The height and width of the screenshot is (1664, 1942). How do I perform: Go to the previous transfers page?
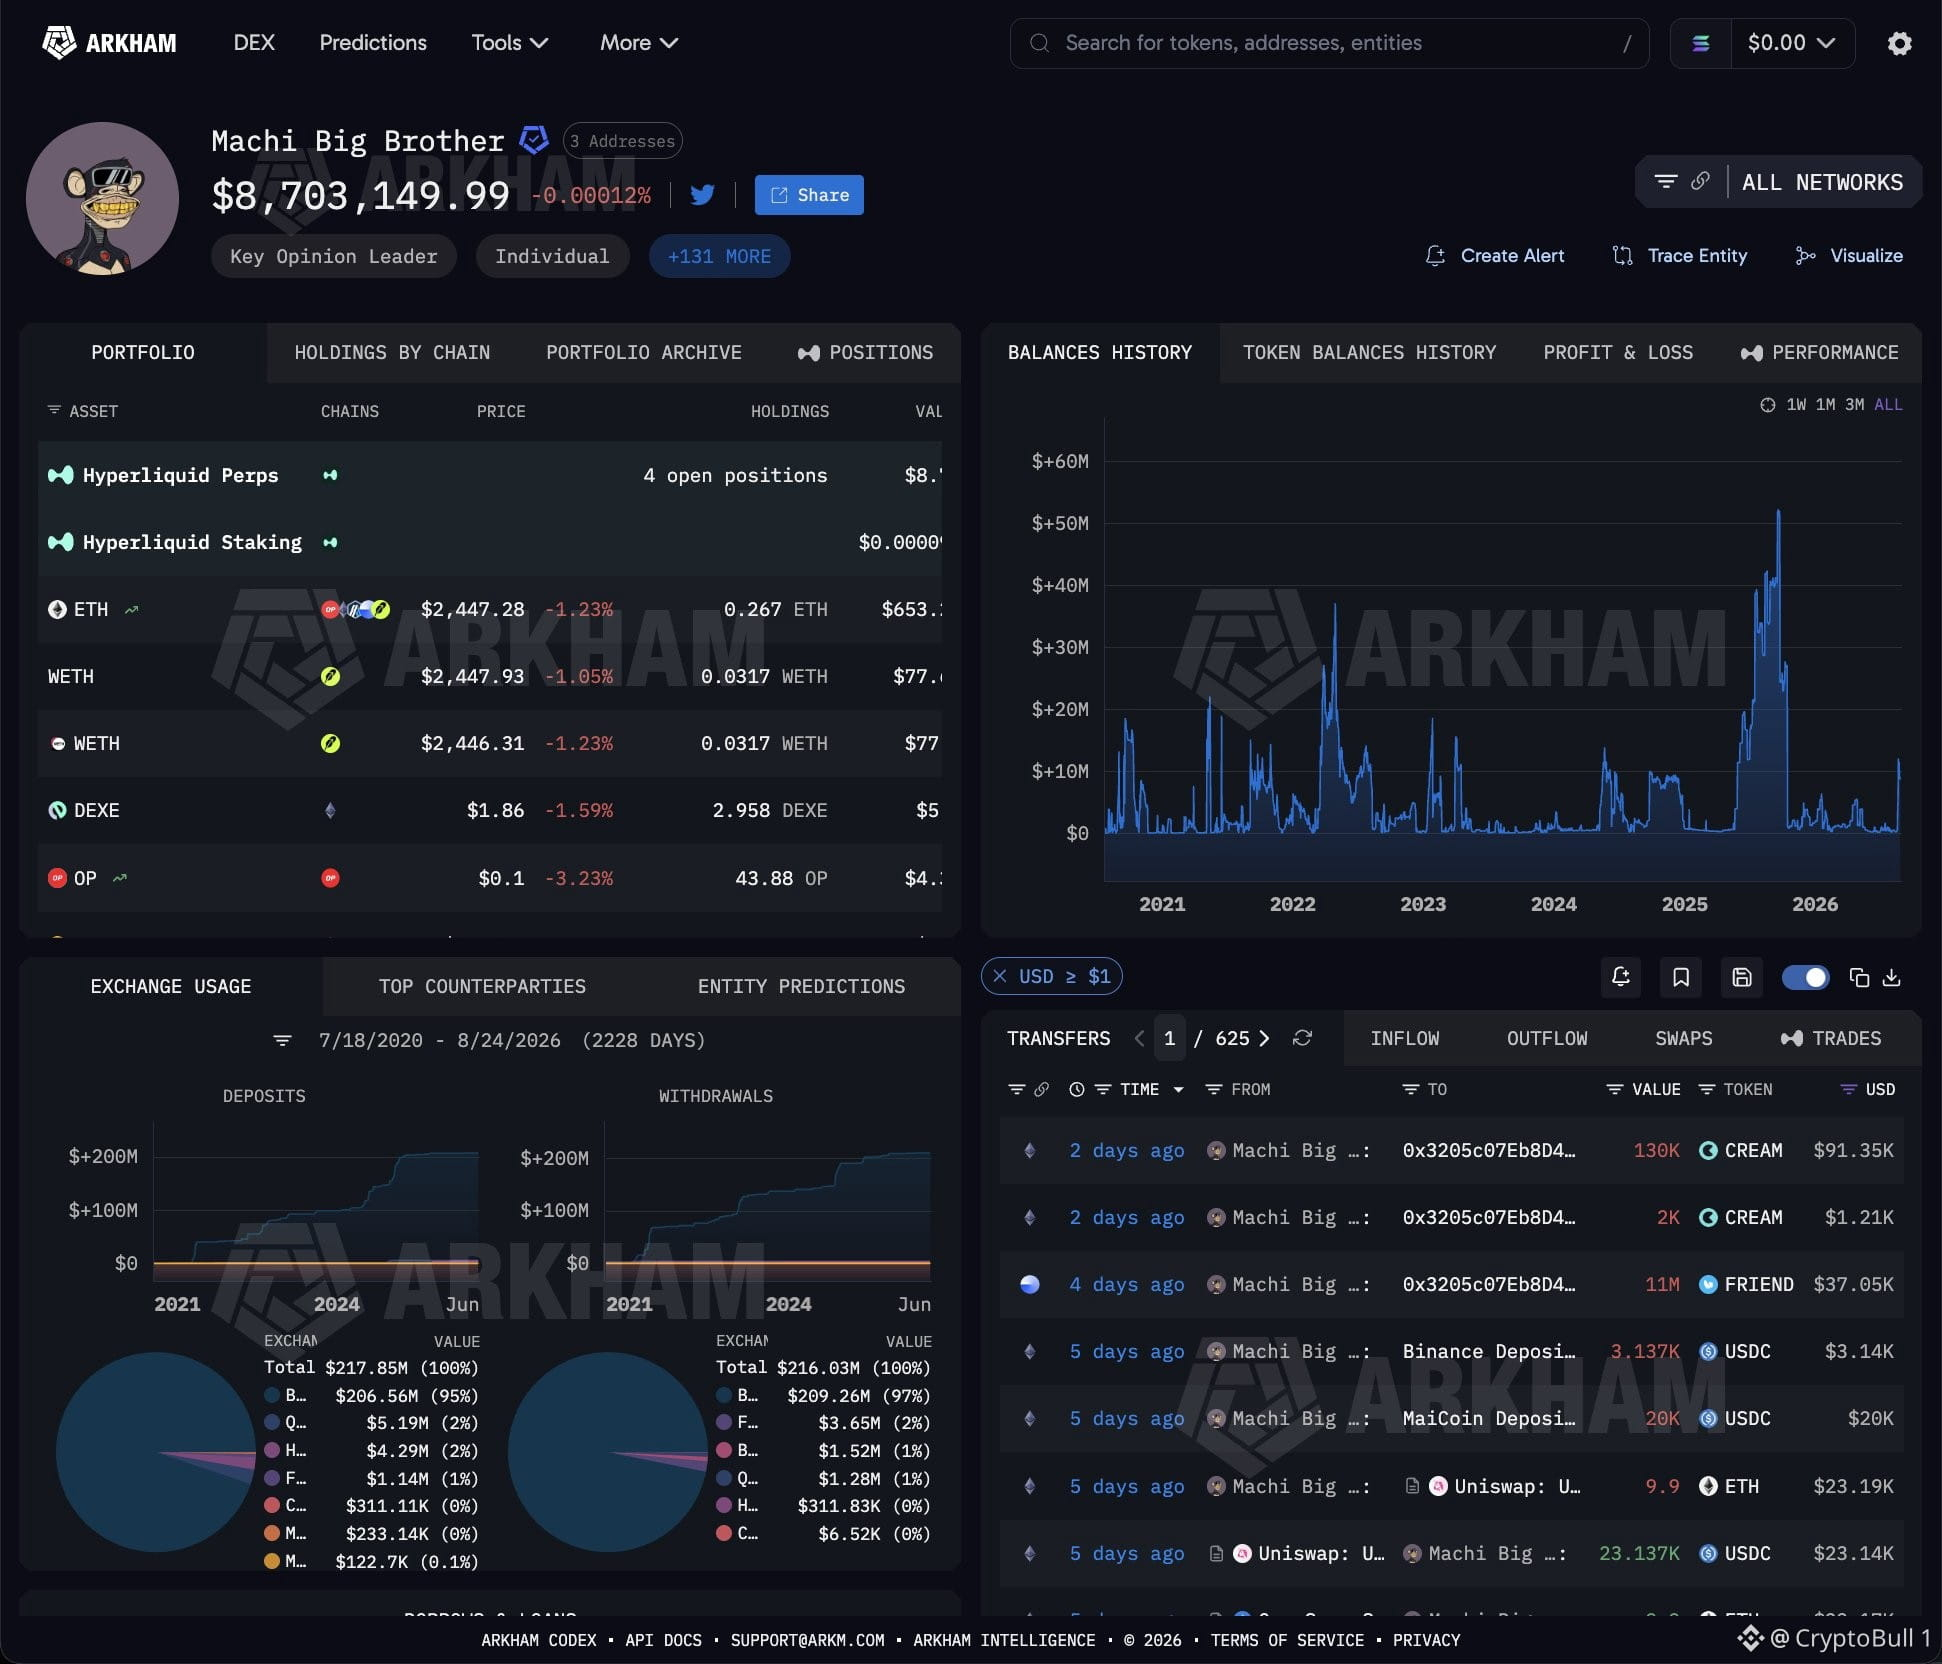click(x=1139, y=1038)
